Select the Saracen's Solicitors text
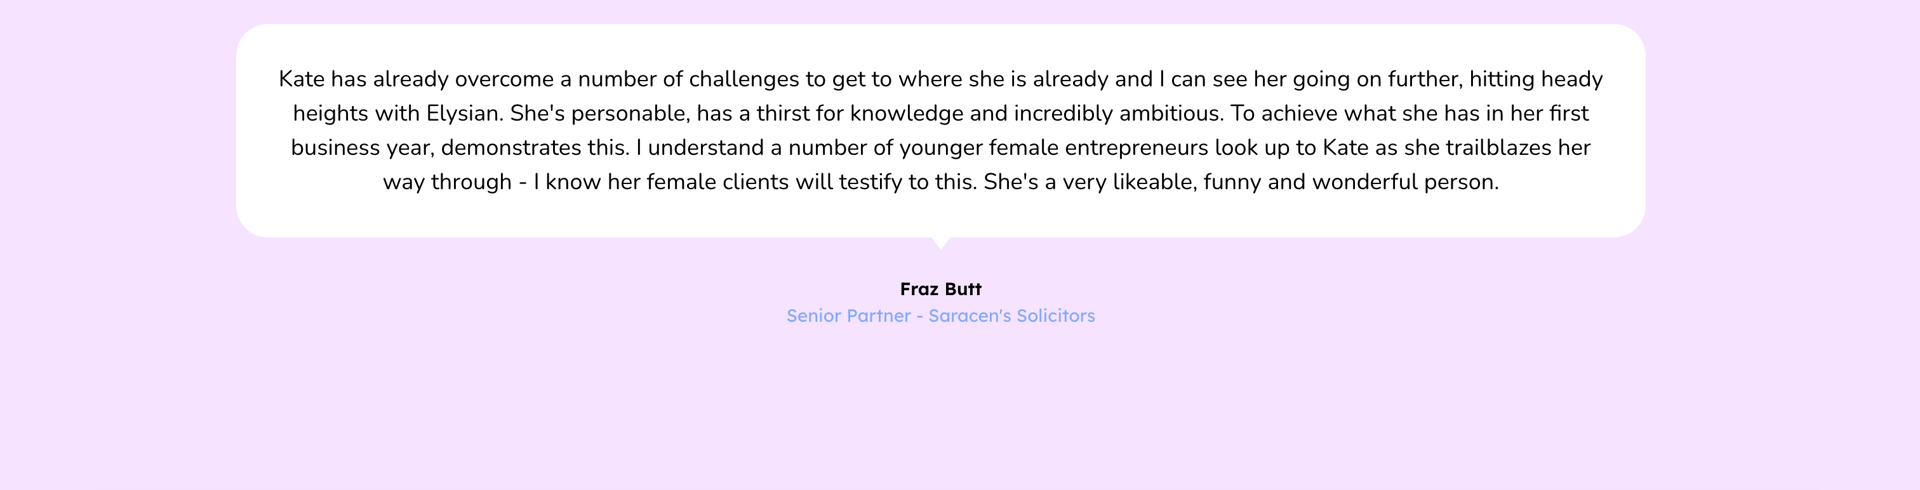The height and width of the screenshot is (490, 1920). coord(1011,316)
